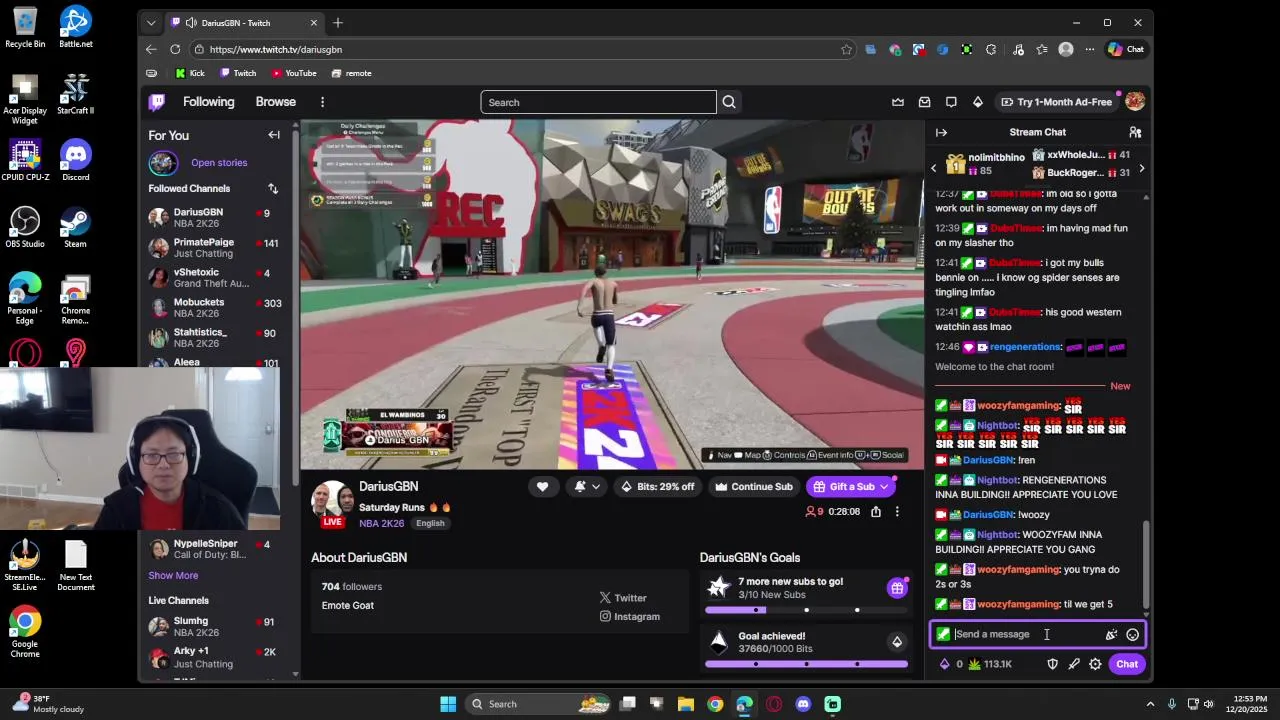Click in the Twitch Search box
Viewport: 1280px width, 720px height.
coord(598,102)
